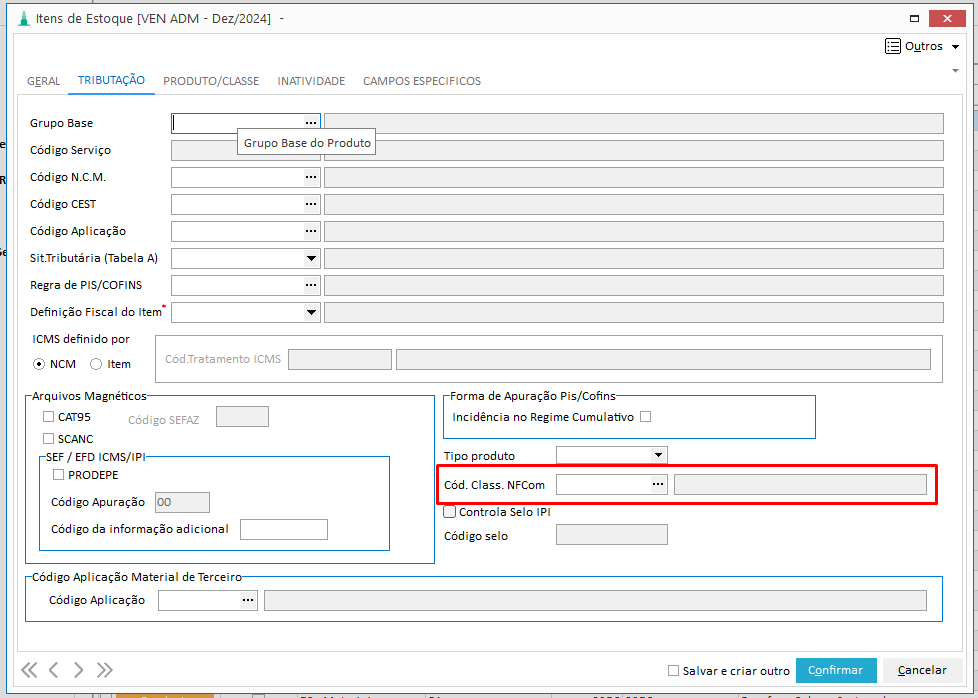Go to next record arrow

pyautogui.click(x=78, y=670)
